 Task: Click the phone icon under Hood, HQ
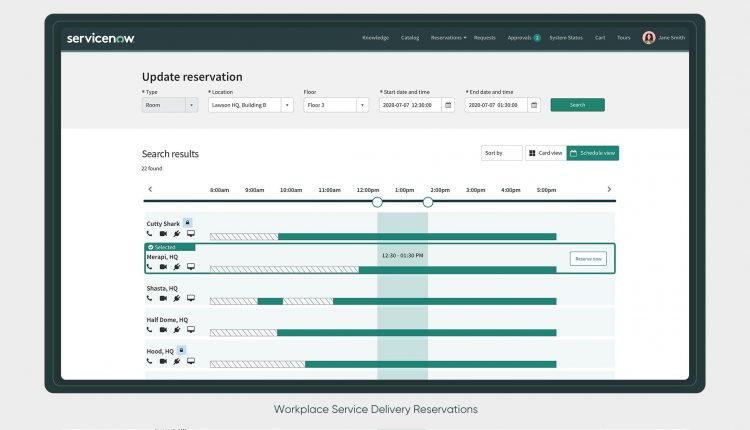[149, 361]
